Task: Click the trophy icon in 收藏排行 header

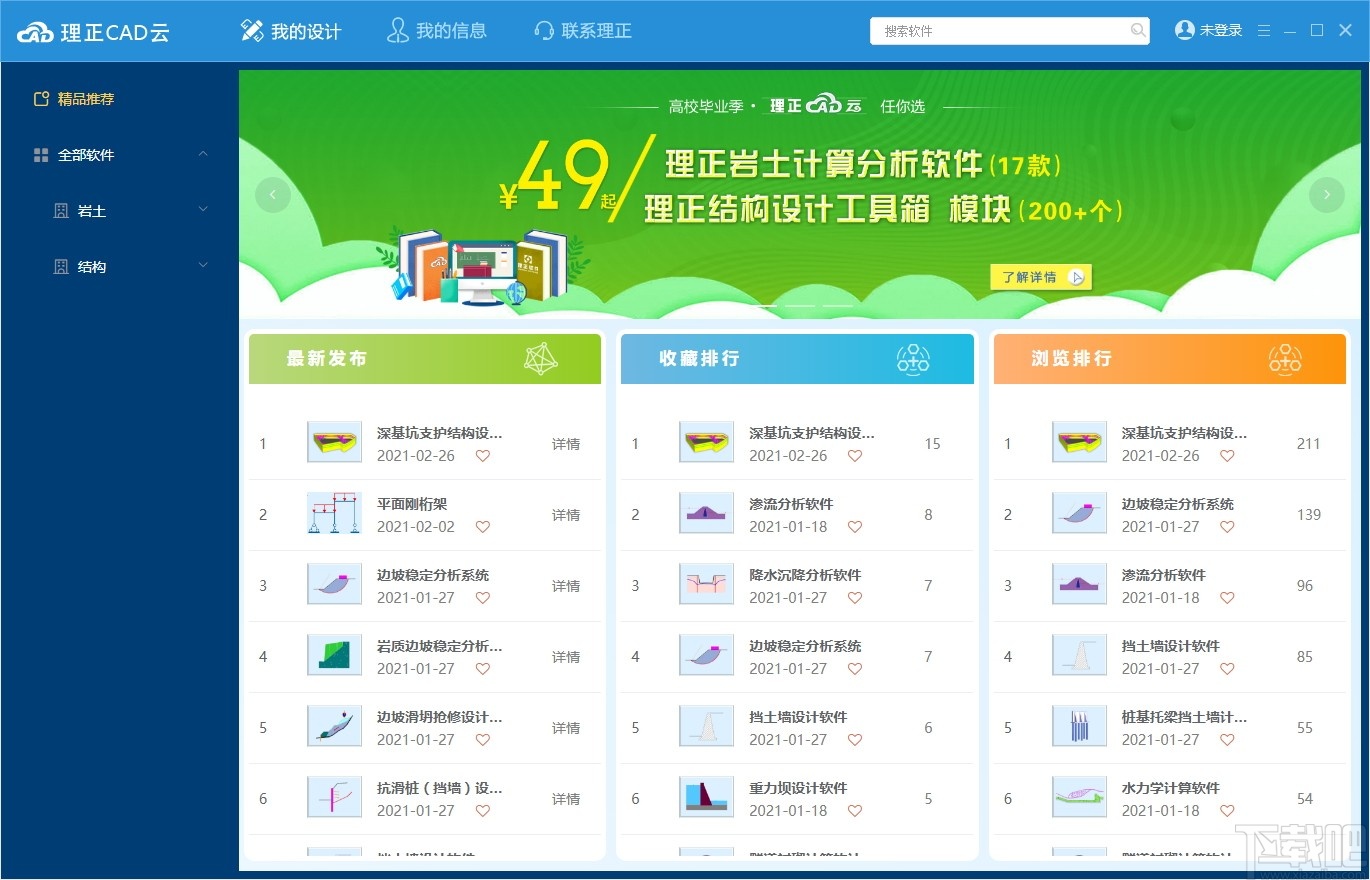Action: click(913, 358)
